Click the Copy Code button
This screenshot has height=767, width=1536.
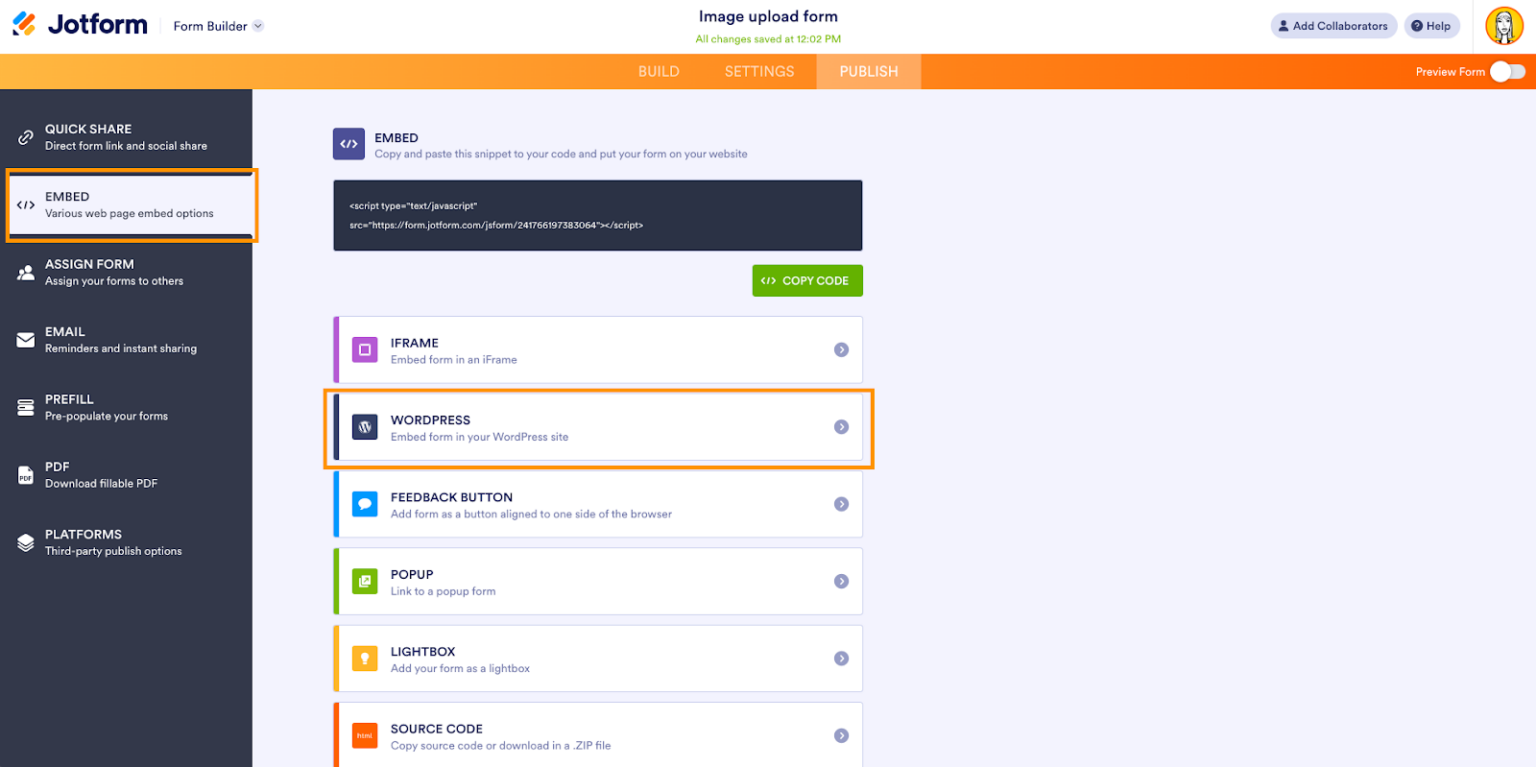[807, 280]
